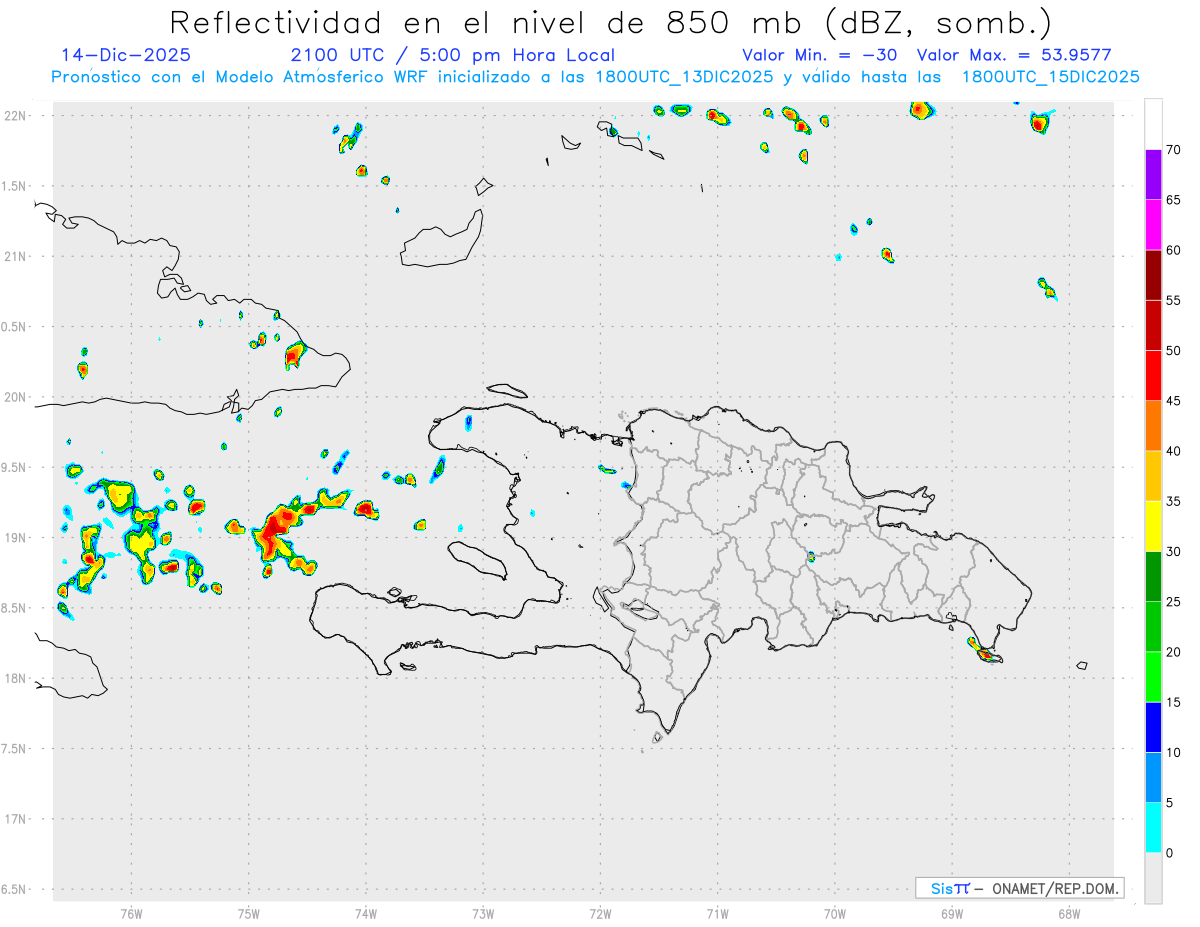Click the '70W' longitude label

point(835,913)
